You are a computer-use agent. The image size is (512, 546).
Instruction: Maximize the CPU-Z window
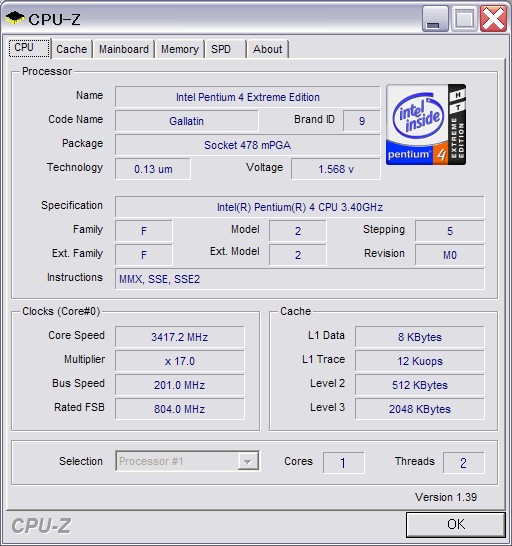[x=464, y=19]
